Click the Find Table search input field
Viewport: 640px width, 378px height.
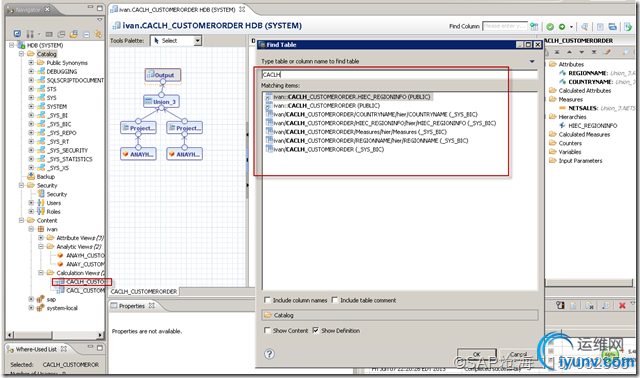(x=400, y=75)
